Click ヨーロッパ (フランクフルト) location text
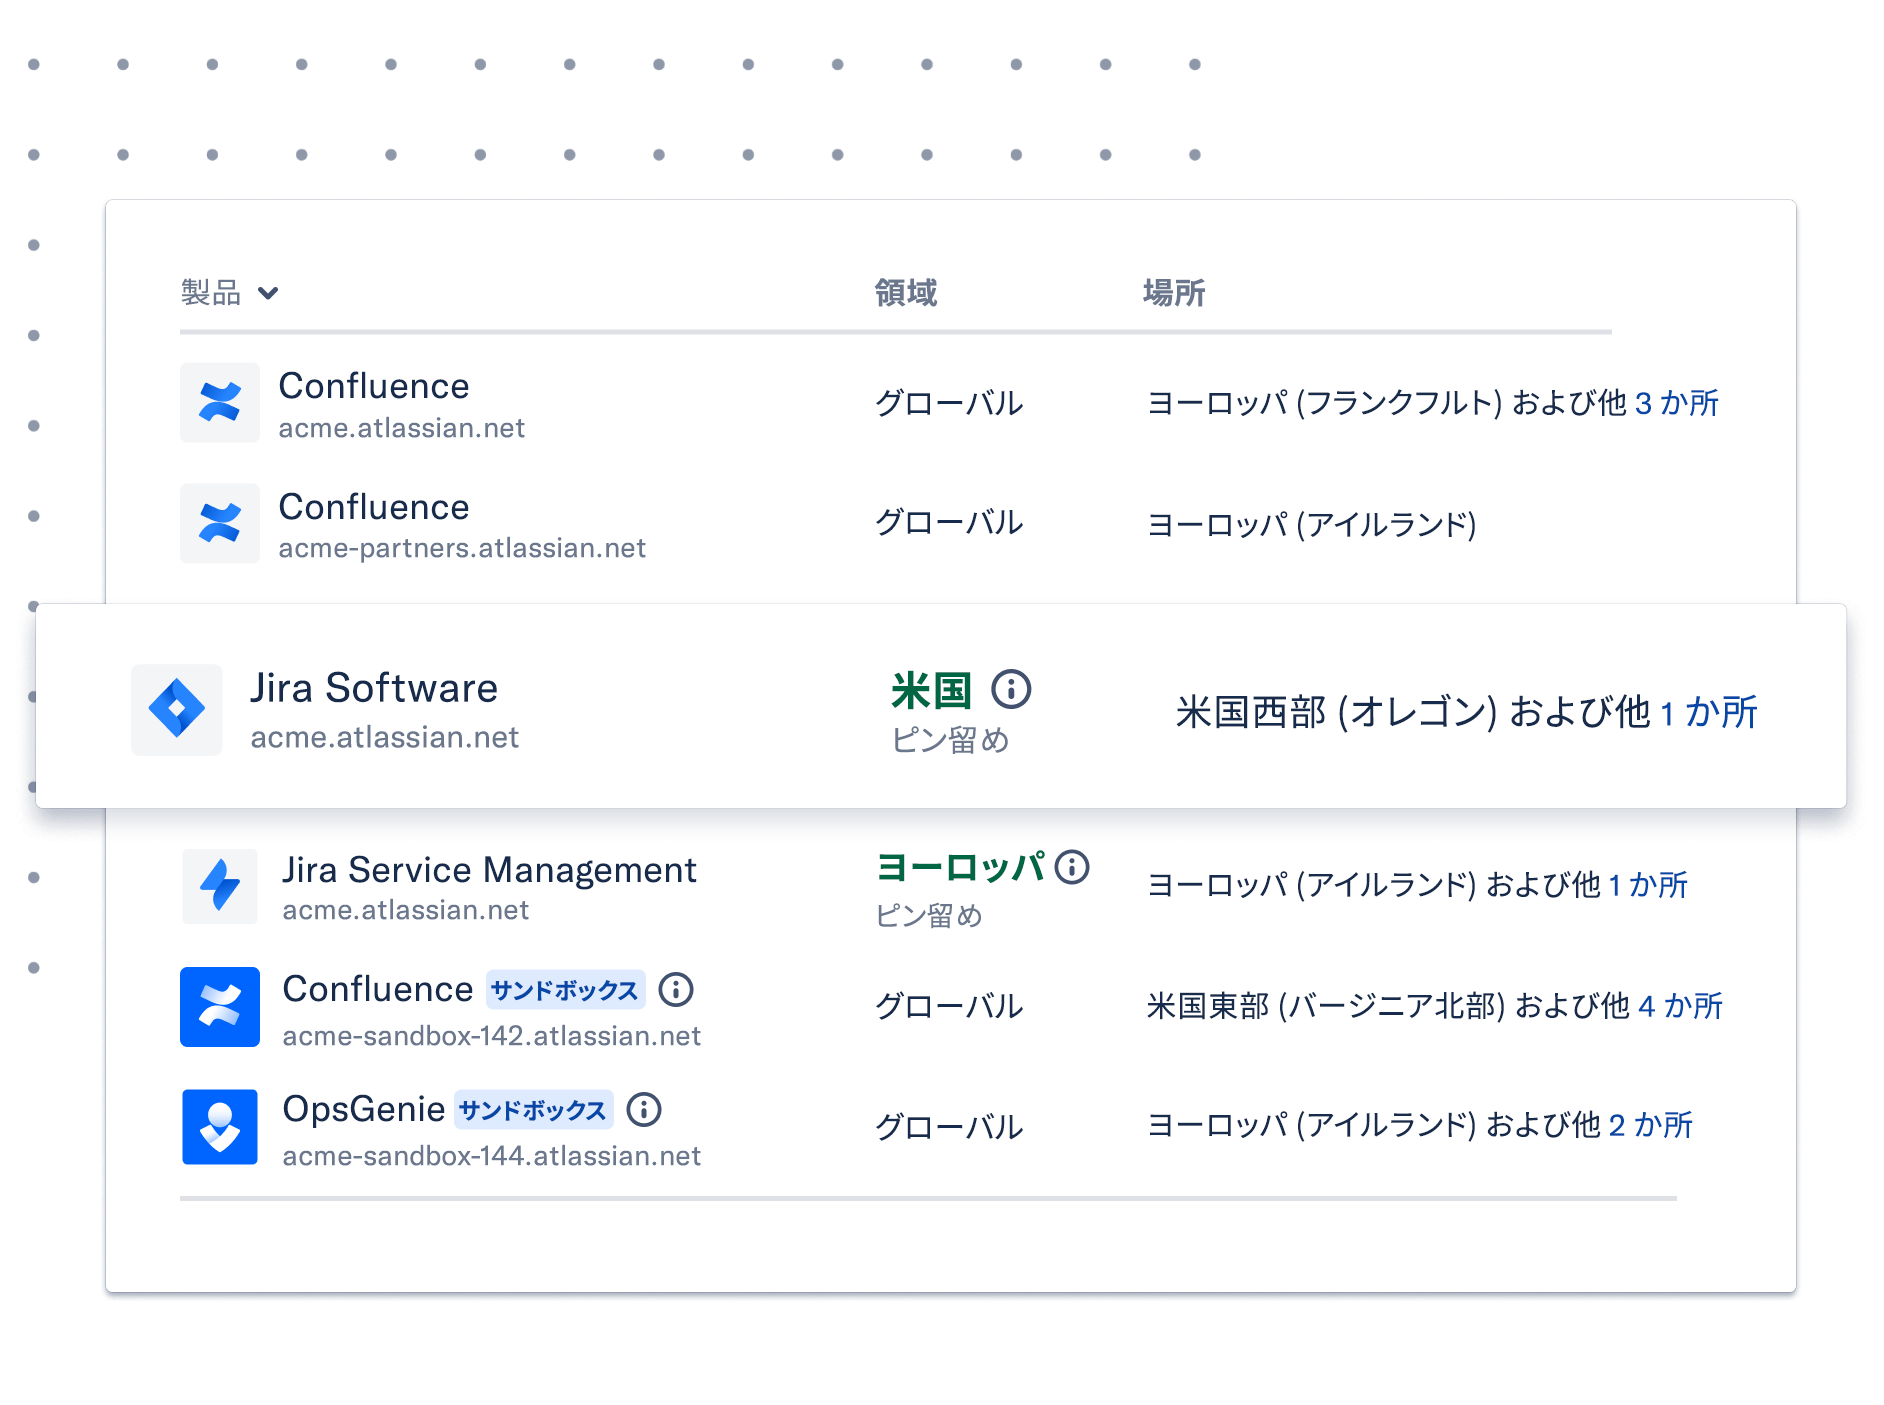Image resolution: width=1884 pixels, height=1405 pixels. coord(1325,403)
